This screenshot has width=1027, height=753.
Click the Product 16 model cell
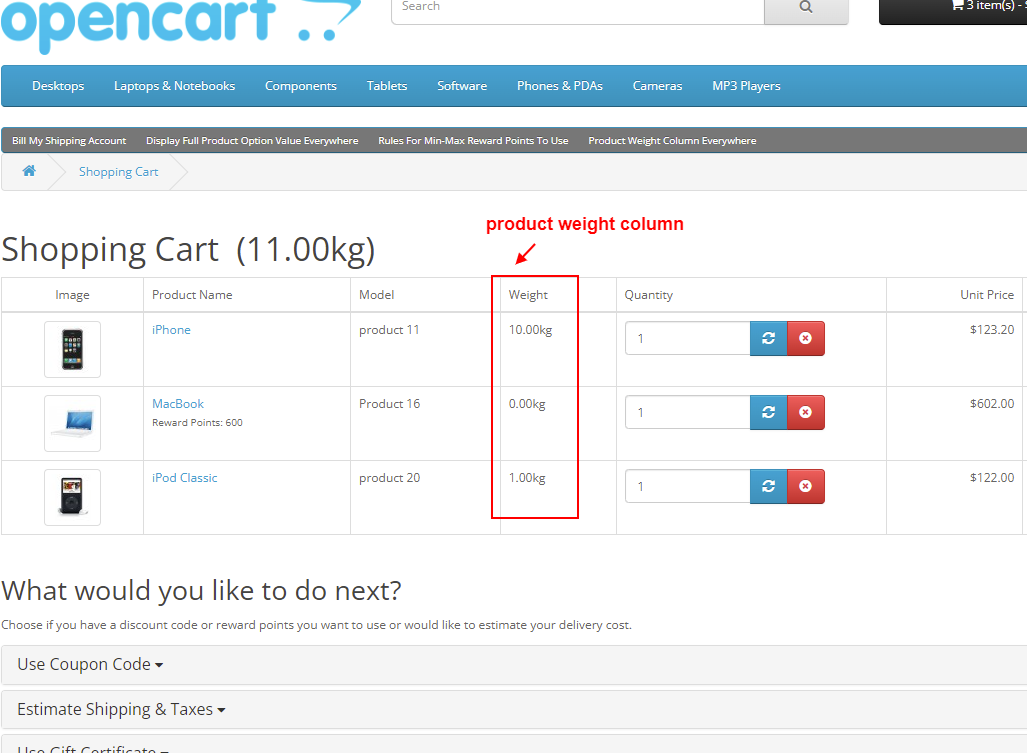(390, 404)
